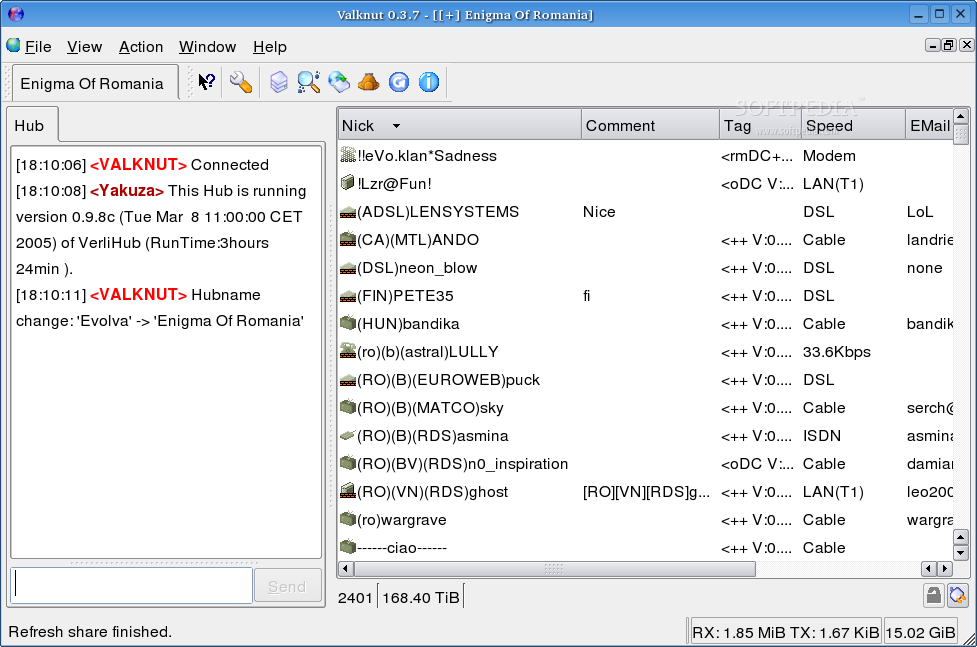The height and width of the screenshot is (647, 977).
Task: Click user icon for (ADSL)LENSYSTEMS
Action: coord(348,213)
